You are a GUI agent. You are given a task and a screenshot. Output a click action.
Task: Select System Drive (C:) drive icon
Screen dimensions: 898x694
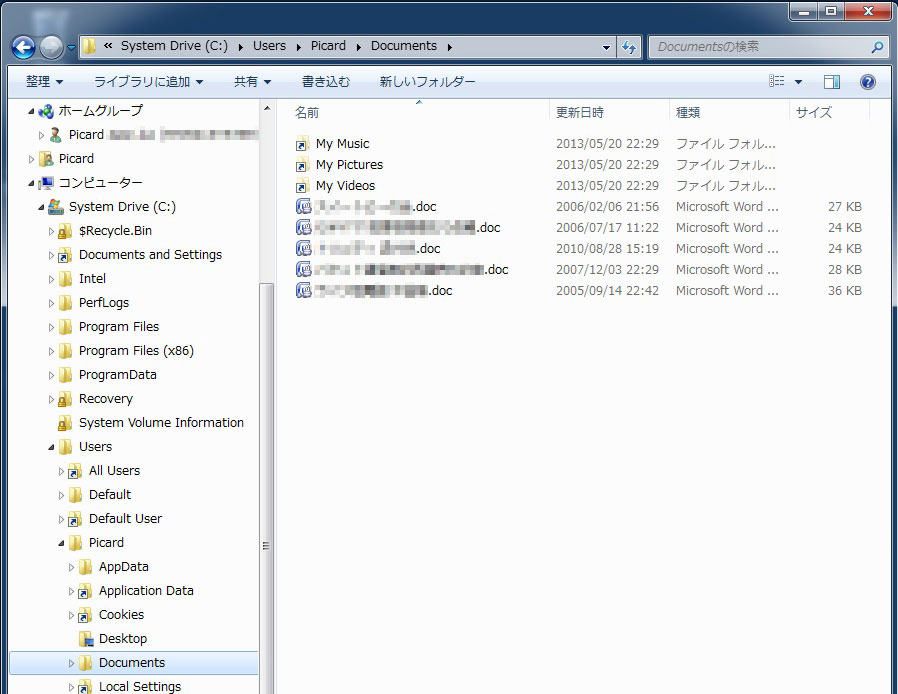click(x=56, y=207)
